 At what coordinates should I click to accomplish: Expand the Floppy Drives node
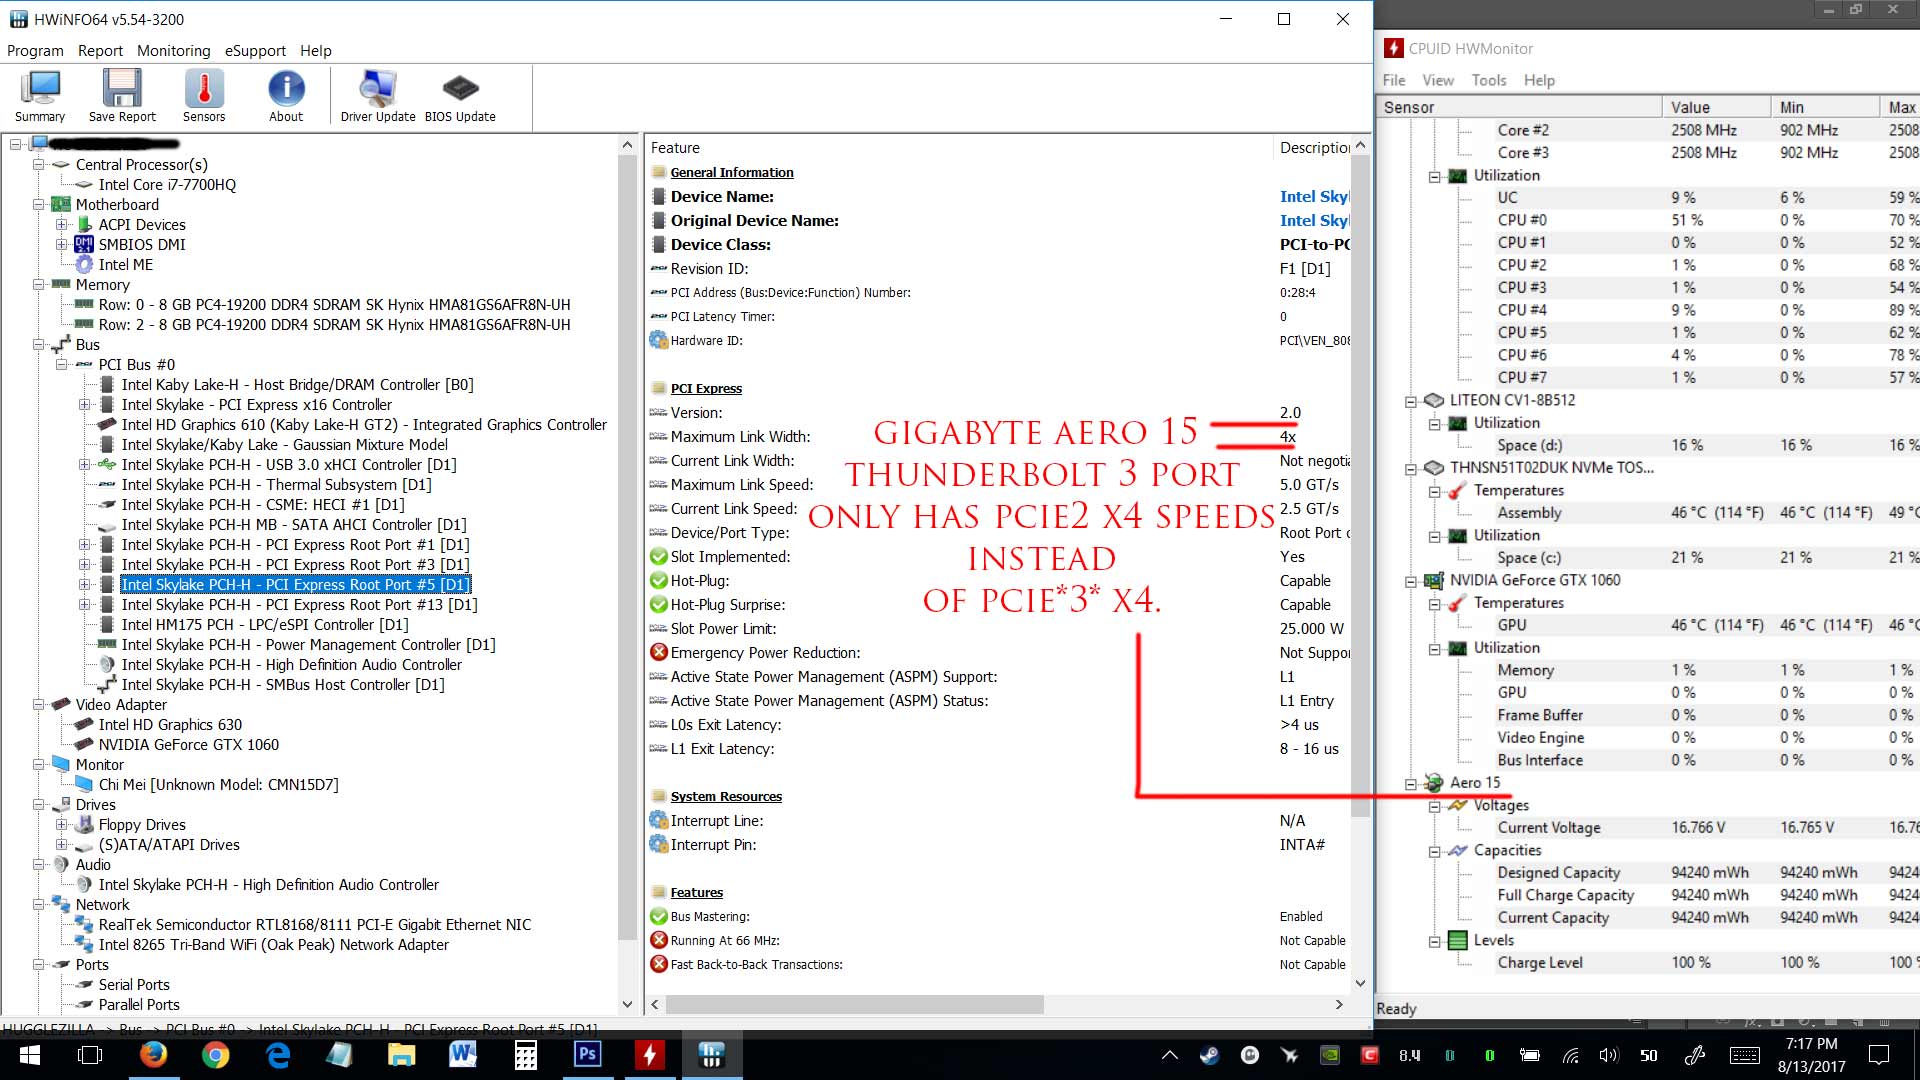point(61,825)
